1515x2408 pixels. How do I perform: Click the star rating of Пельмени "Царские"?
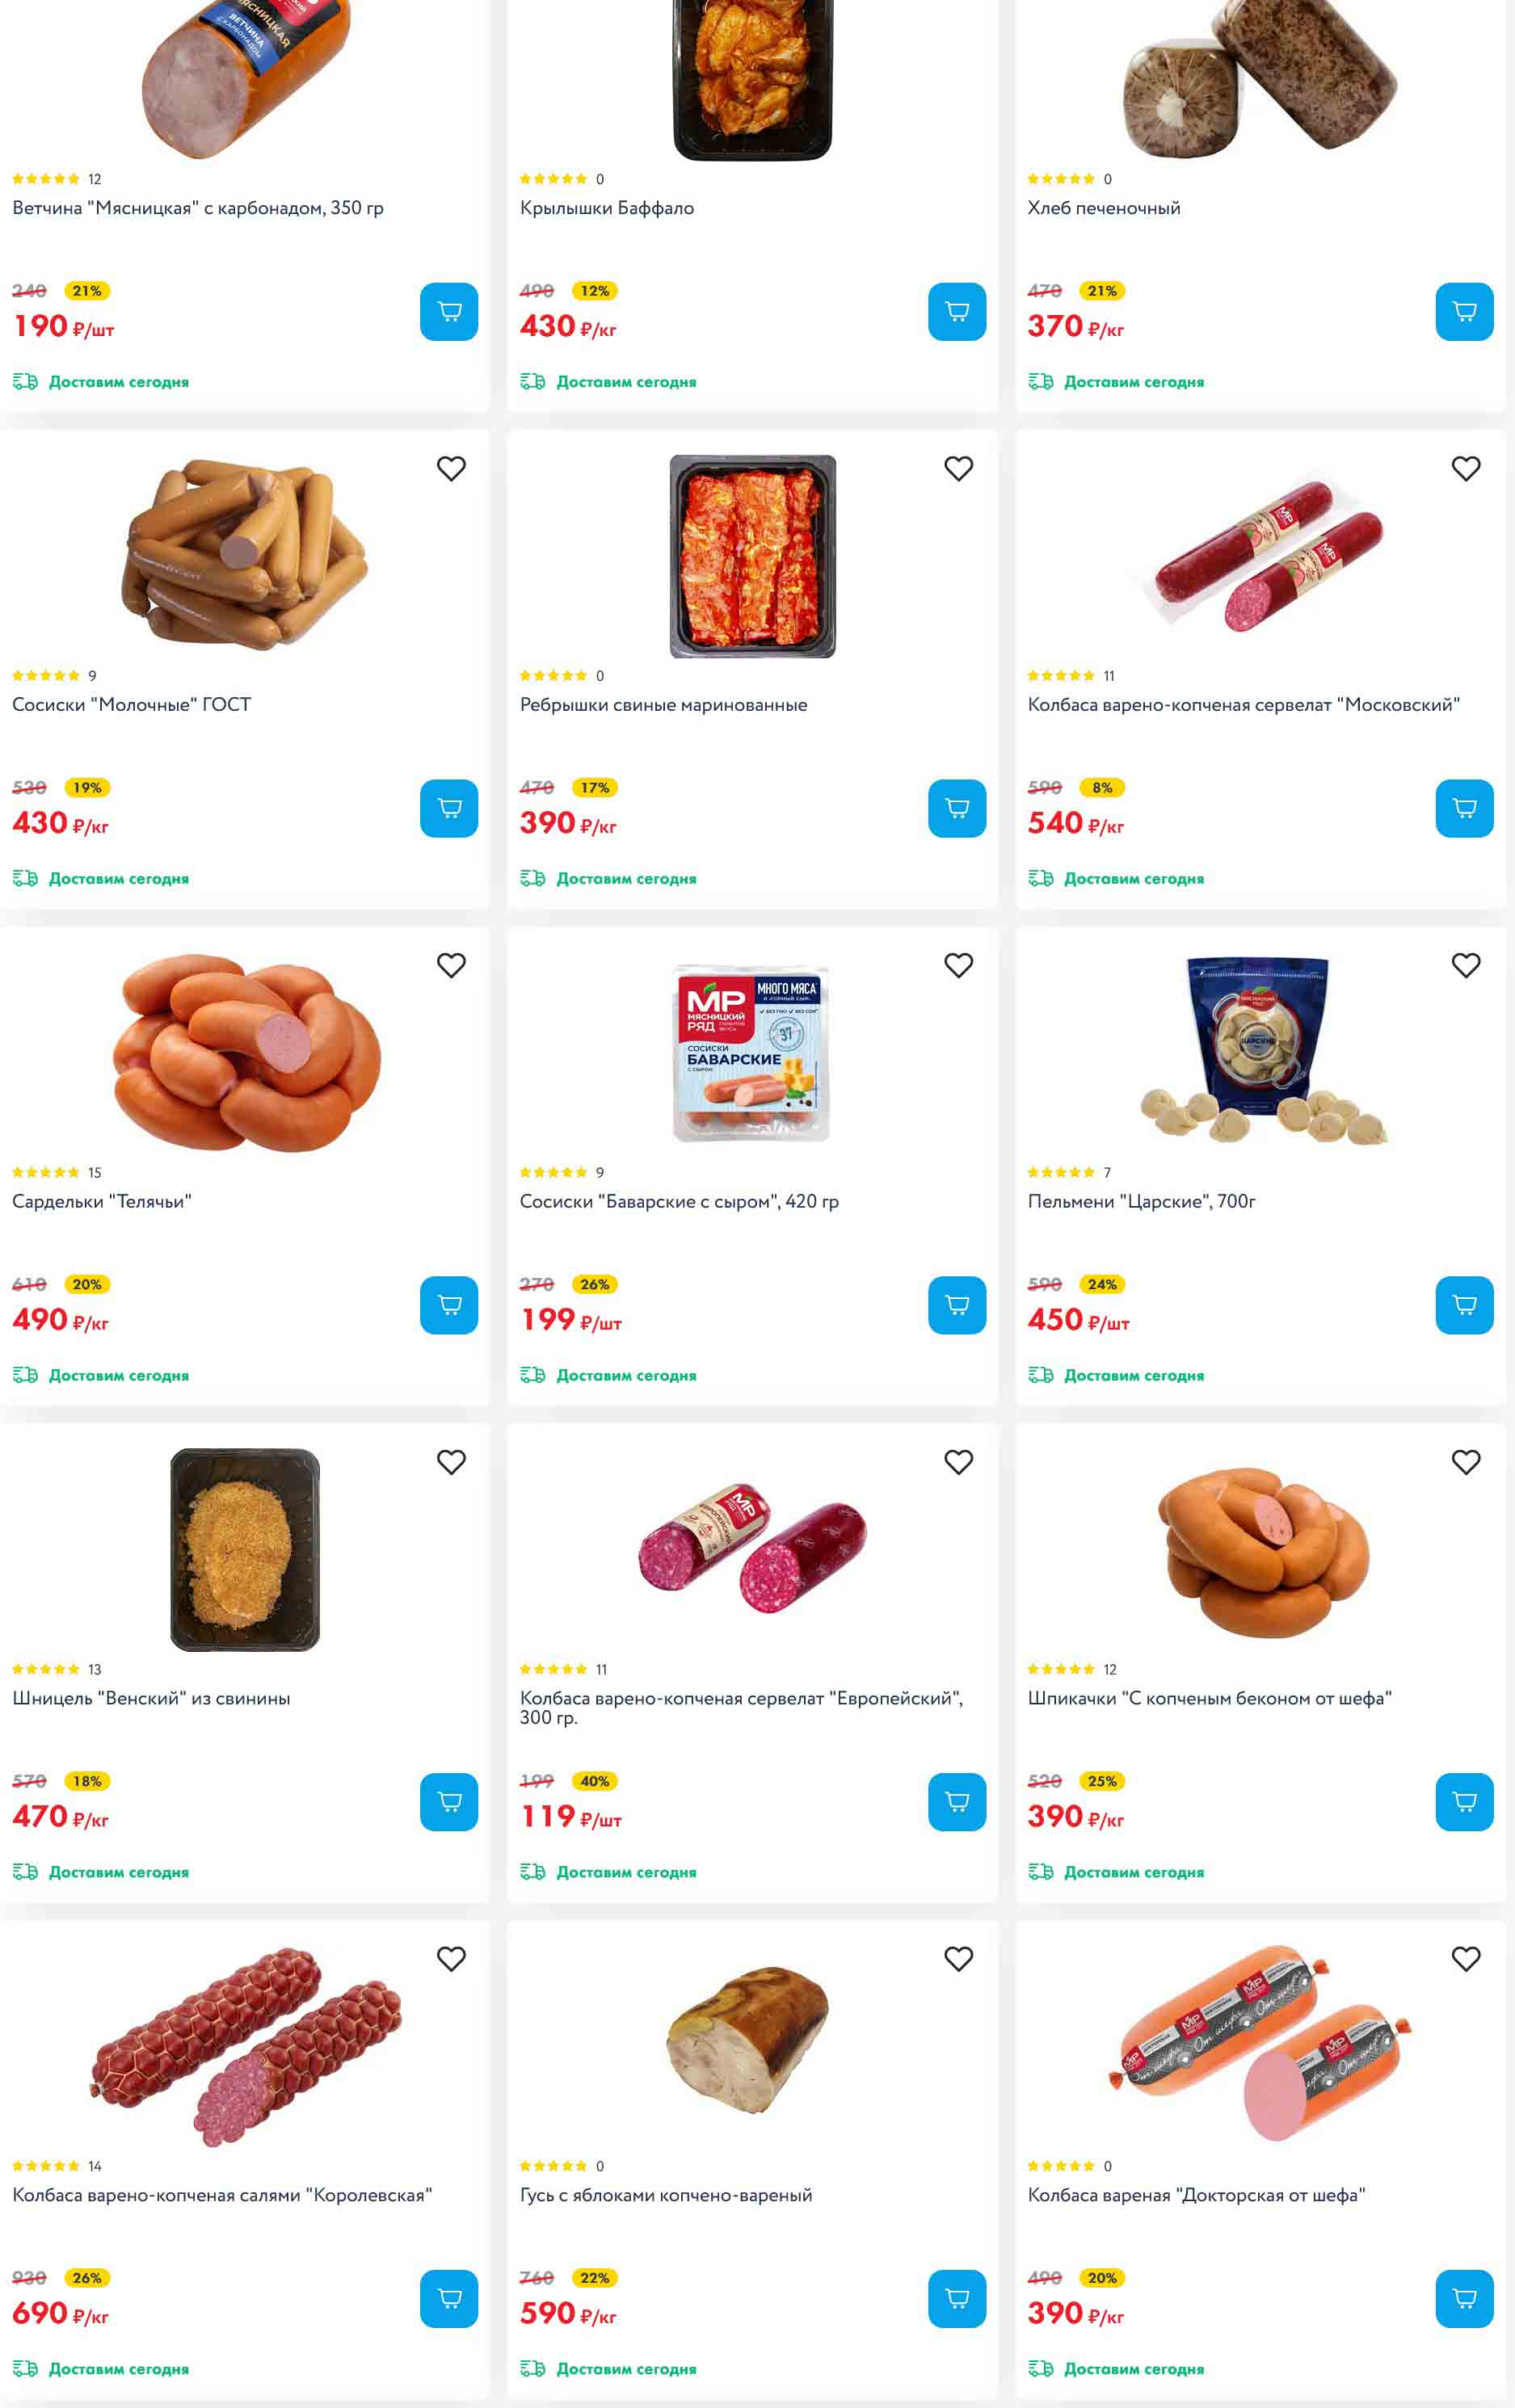[1060, 1172]
